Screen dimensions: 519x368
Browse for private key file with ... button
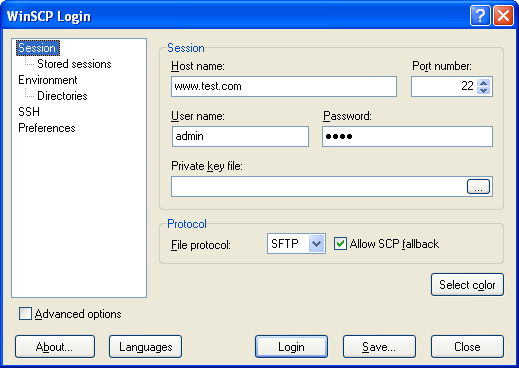[x=478, y=187]
